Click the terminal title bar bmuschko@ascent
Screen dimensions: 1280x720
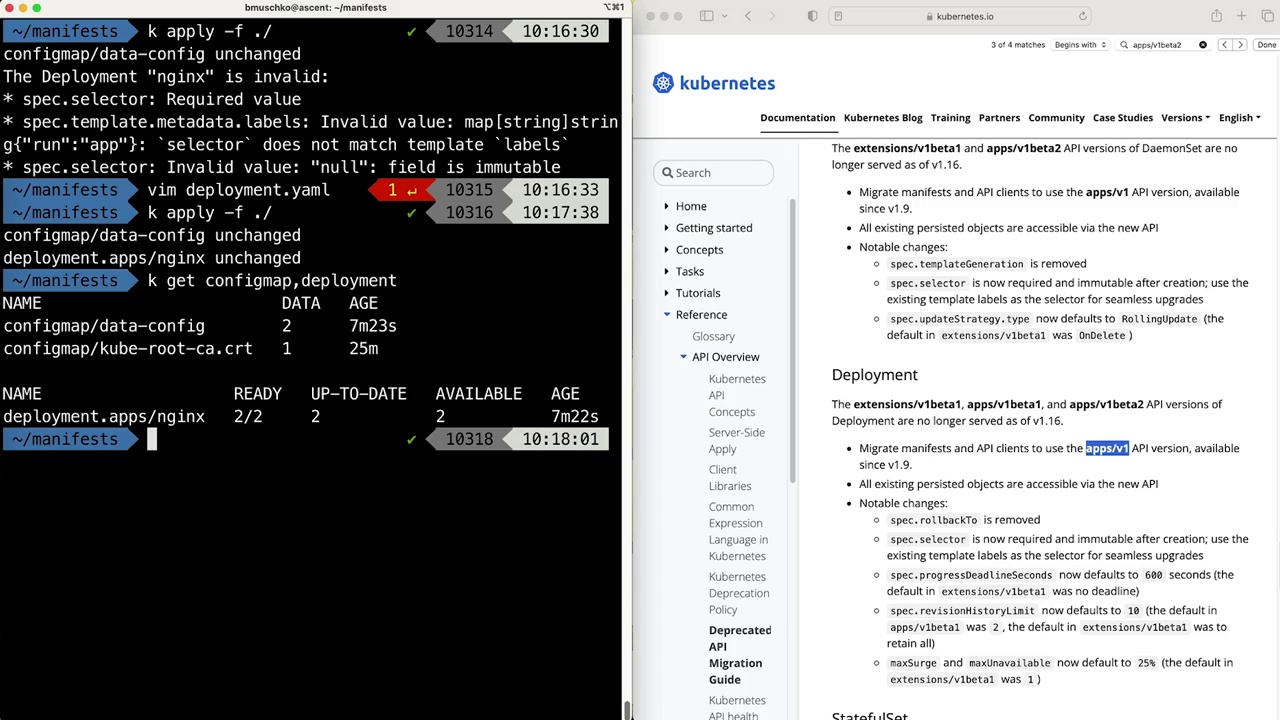(316, 7)
